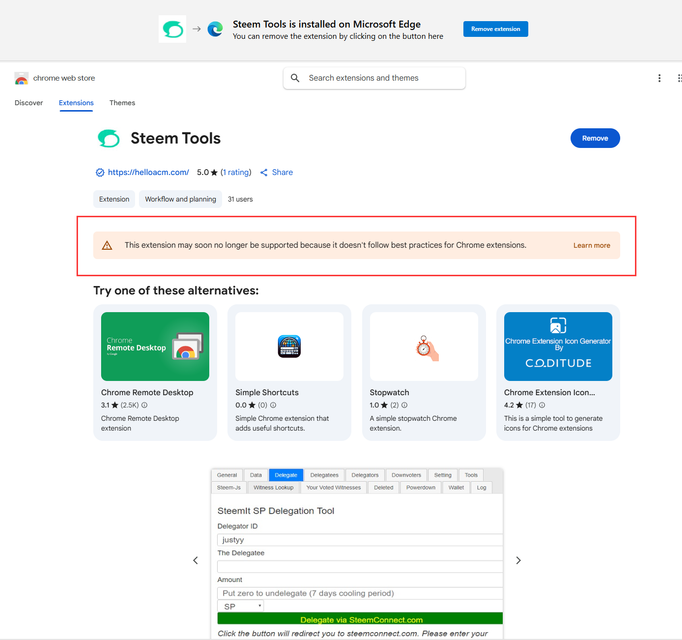Select the Witness Lookup tab
682x640 pixels.
coord(274,488)
